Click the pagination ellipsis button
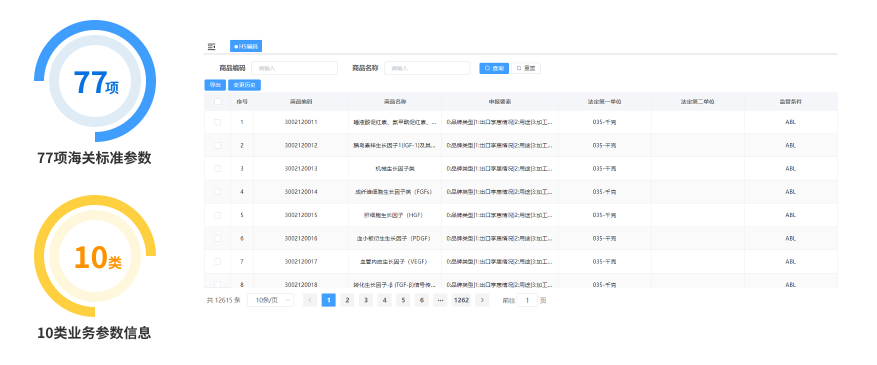The image size is (877, 365). (x=440, y=300)
